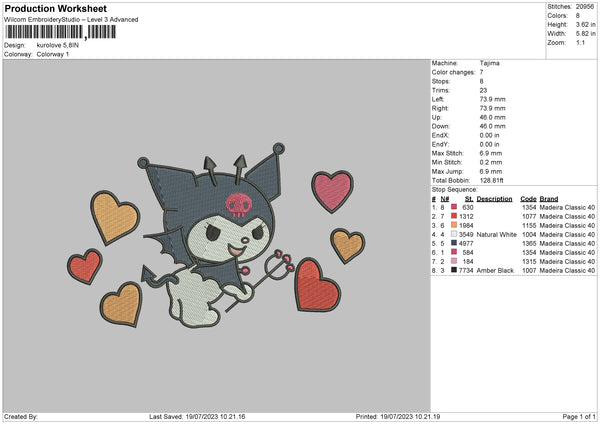Viewport: 600px width, 424px height.
Task: Click thread code 1007 in the list
Action: 529,271
